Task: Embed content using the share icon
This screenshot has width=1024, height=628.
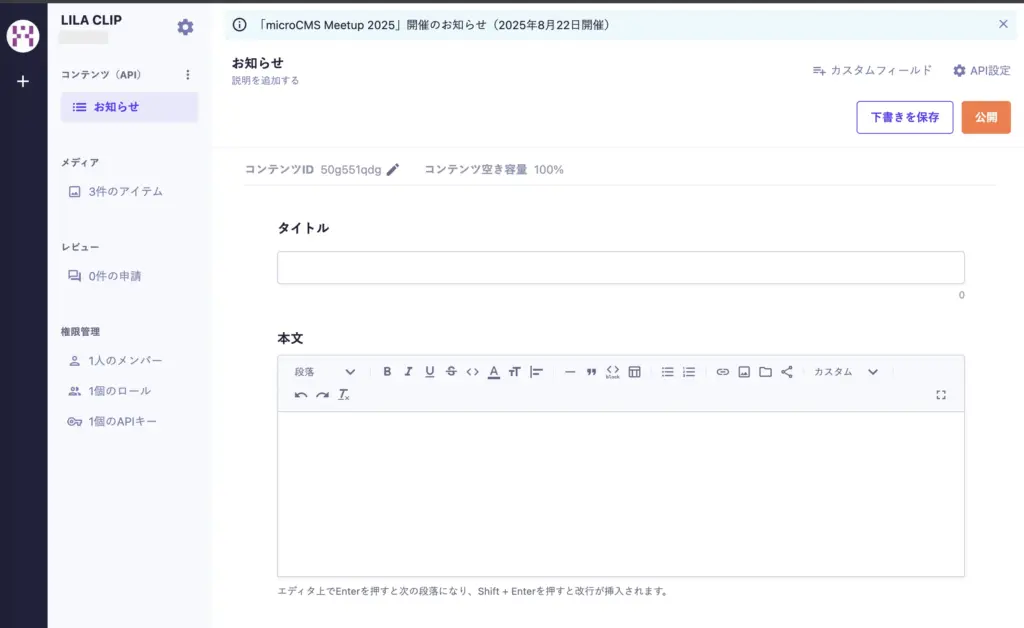Action: [x=787, y=371]
